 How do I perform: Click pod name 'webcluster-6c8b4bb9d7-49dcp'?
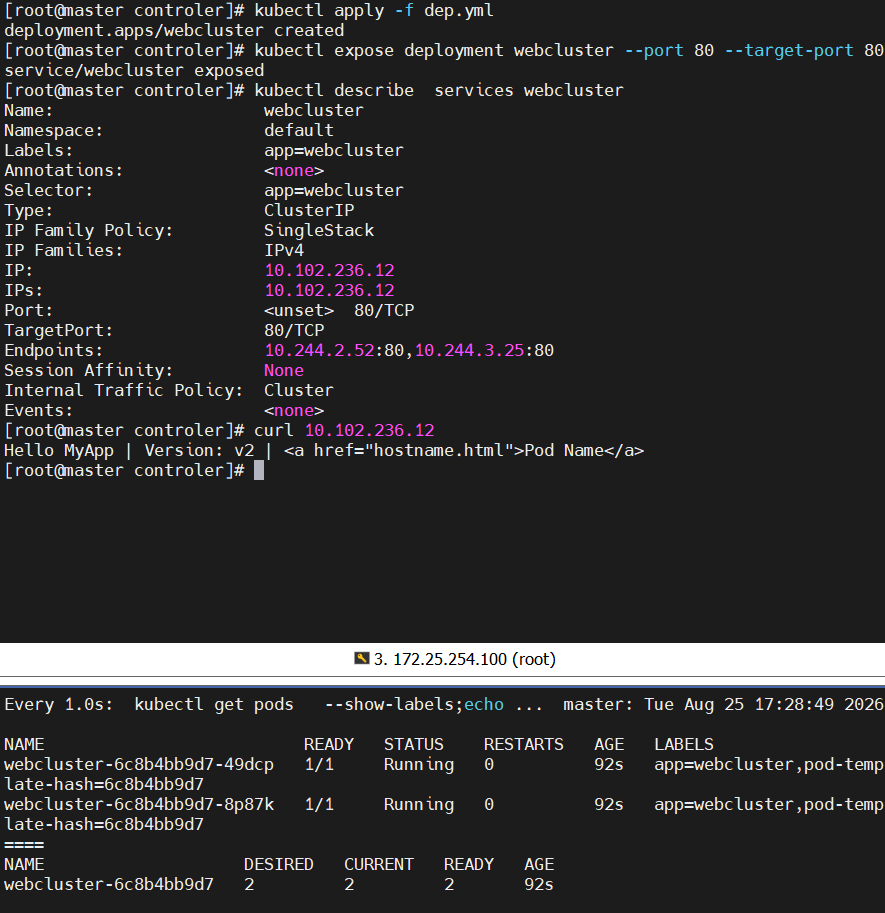[x=139, y=764]
